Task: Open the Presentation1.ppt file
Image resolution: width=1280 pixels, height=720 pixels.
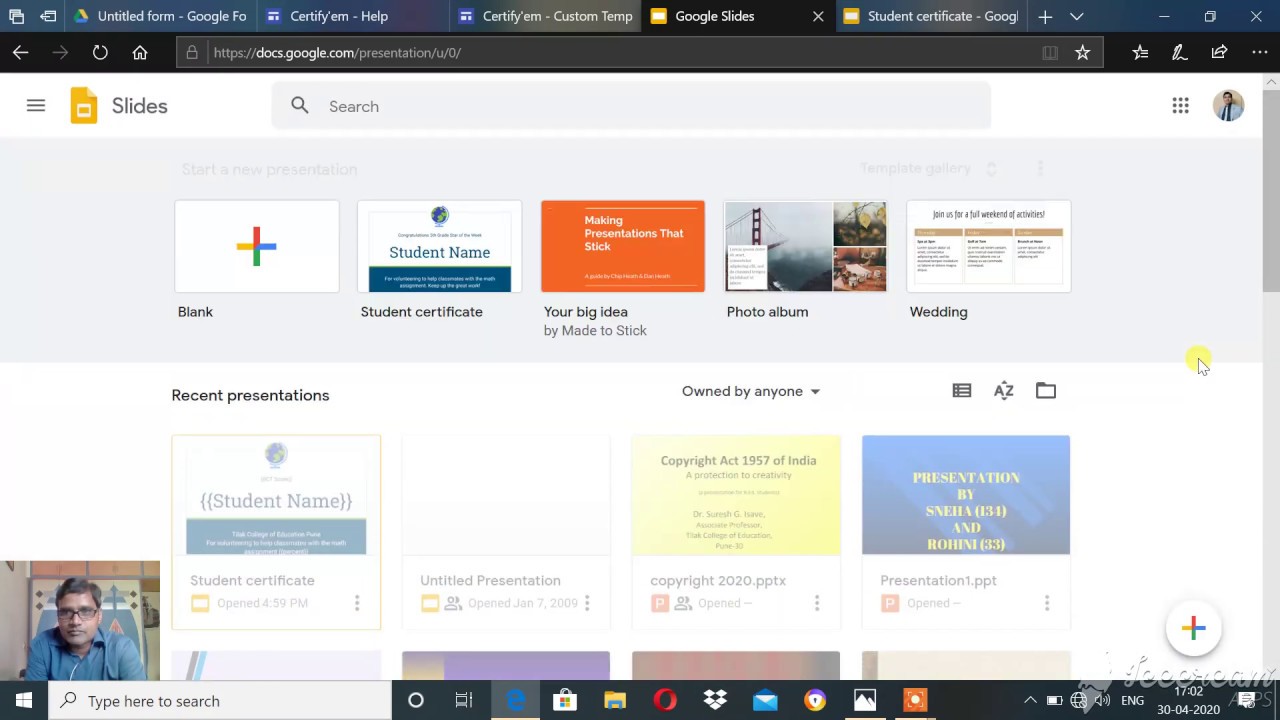Action: [965, 496]
